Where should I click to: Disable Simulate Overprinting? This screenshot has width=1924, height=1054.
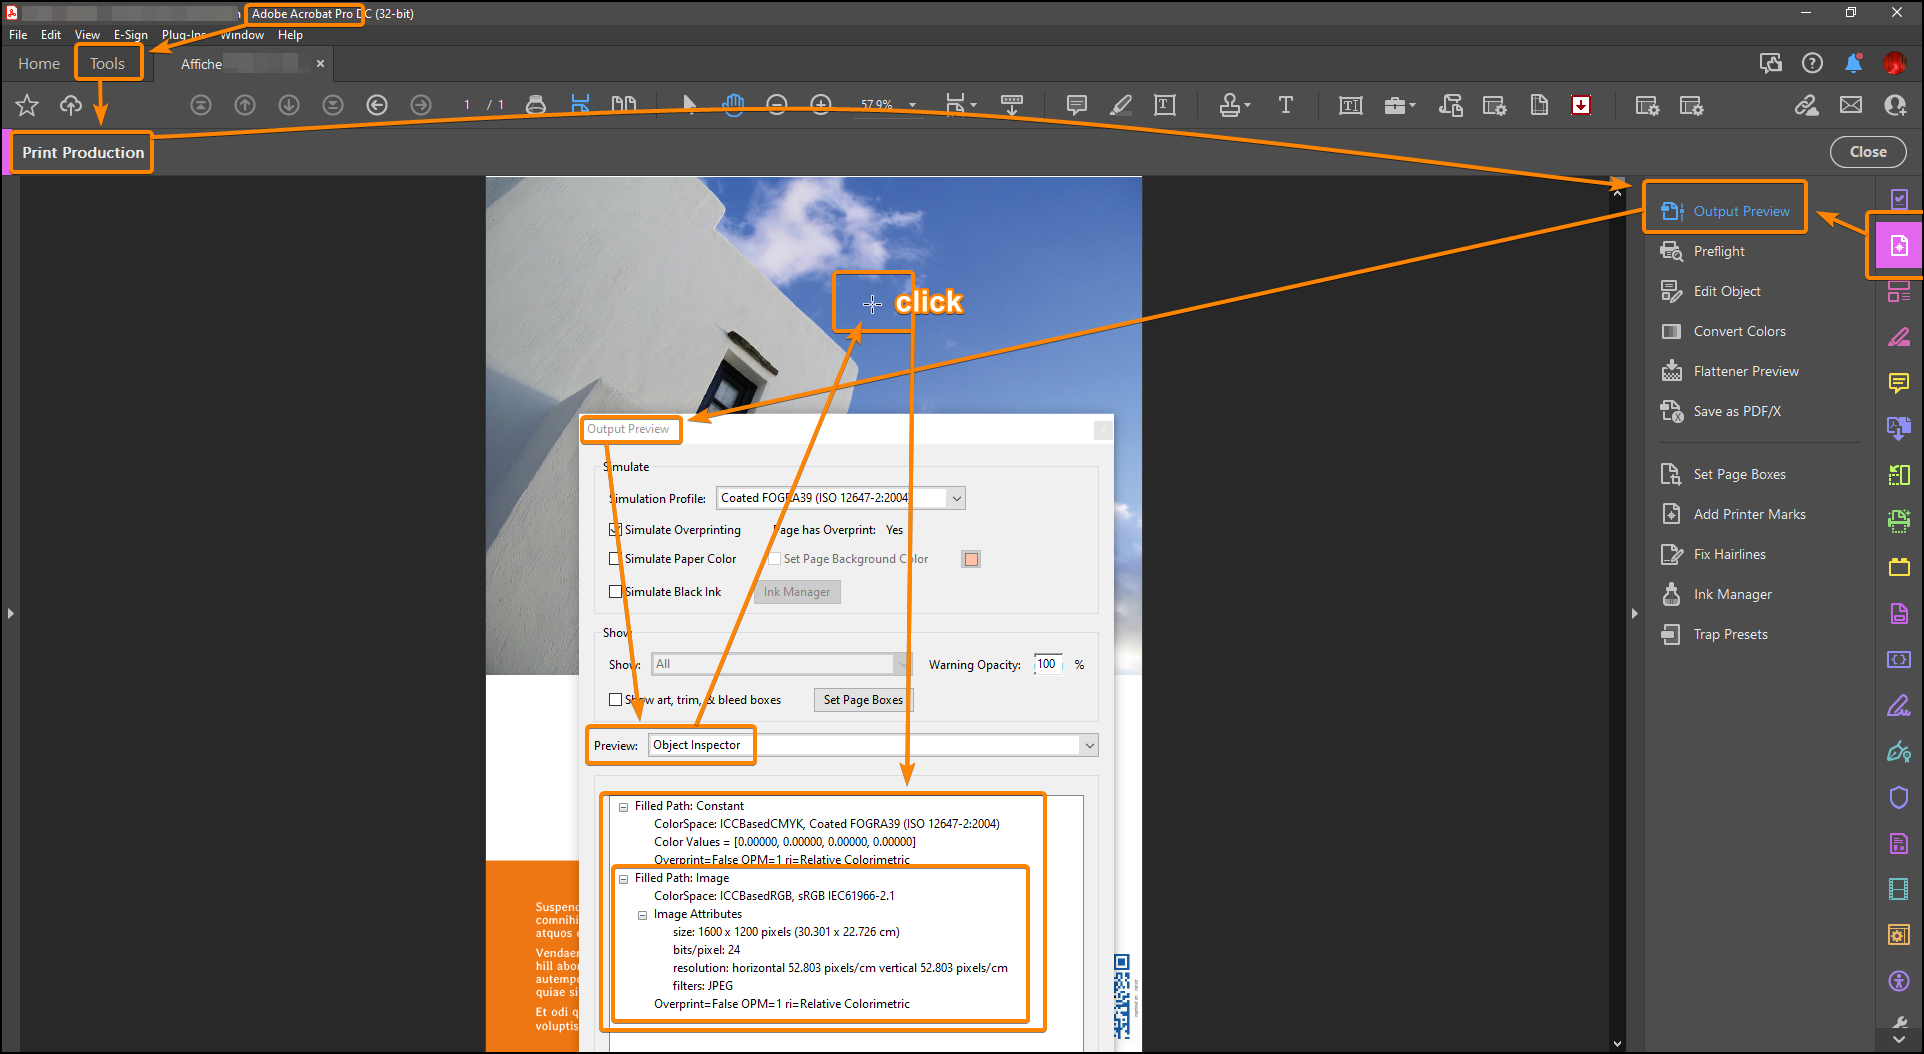point(615,529)
